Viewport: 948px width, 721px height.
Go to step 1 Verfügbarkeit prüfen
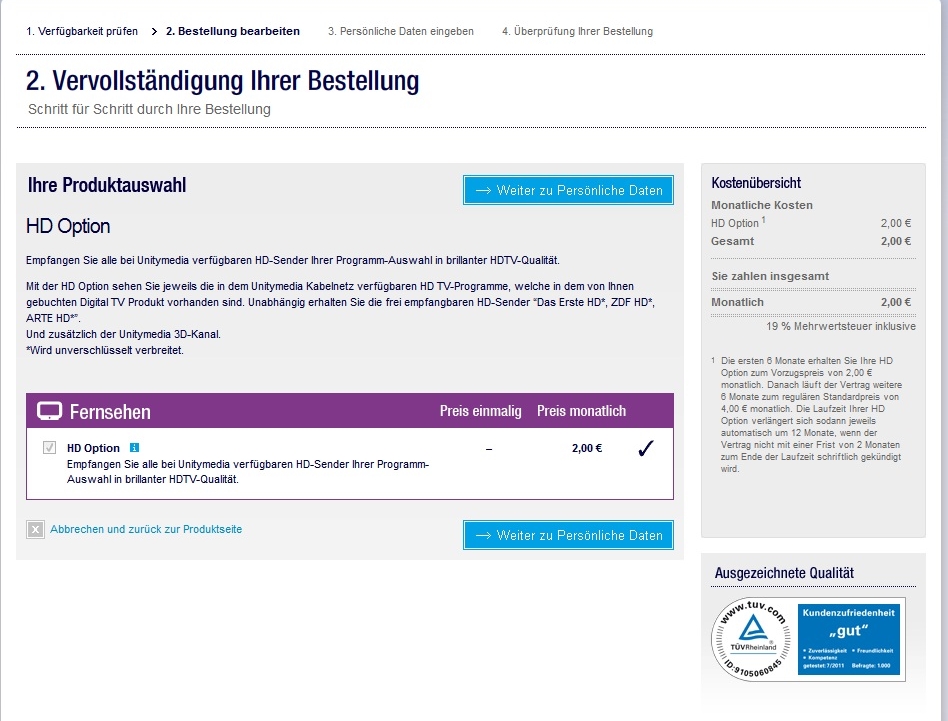(x=82, y=32)
